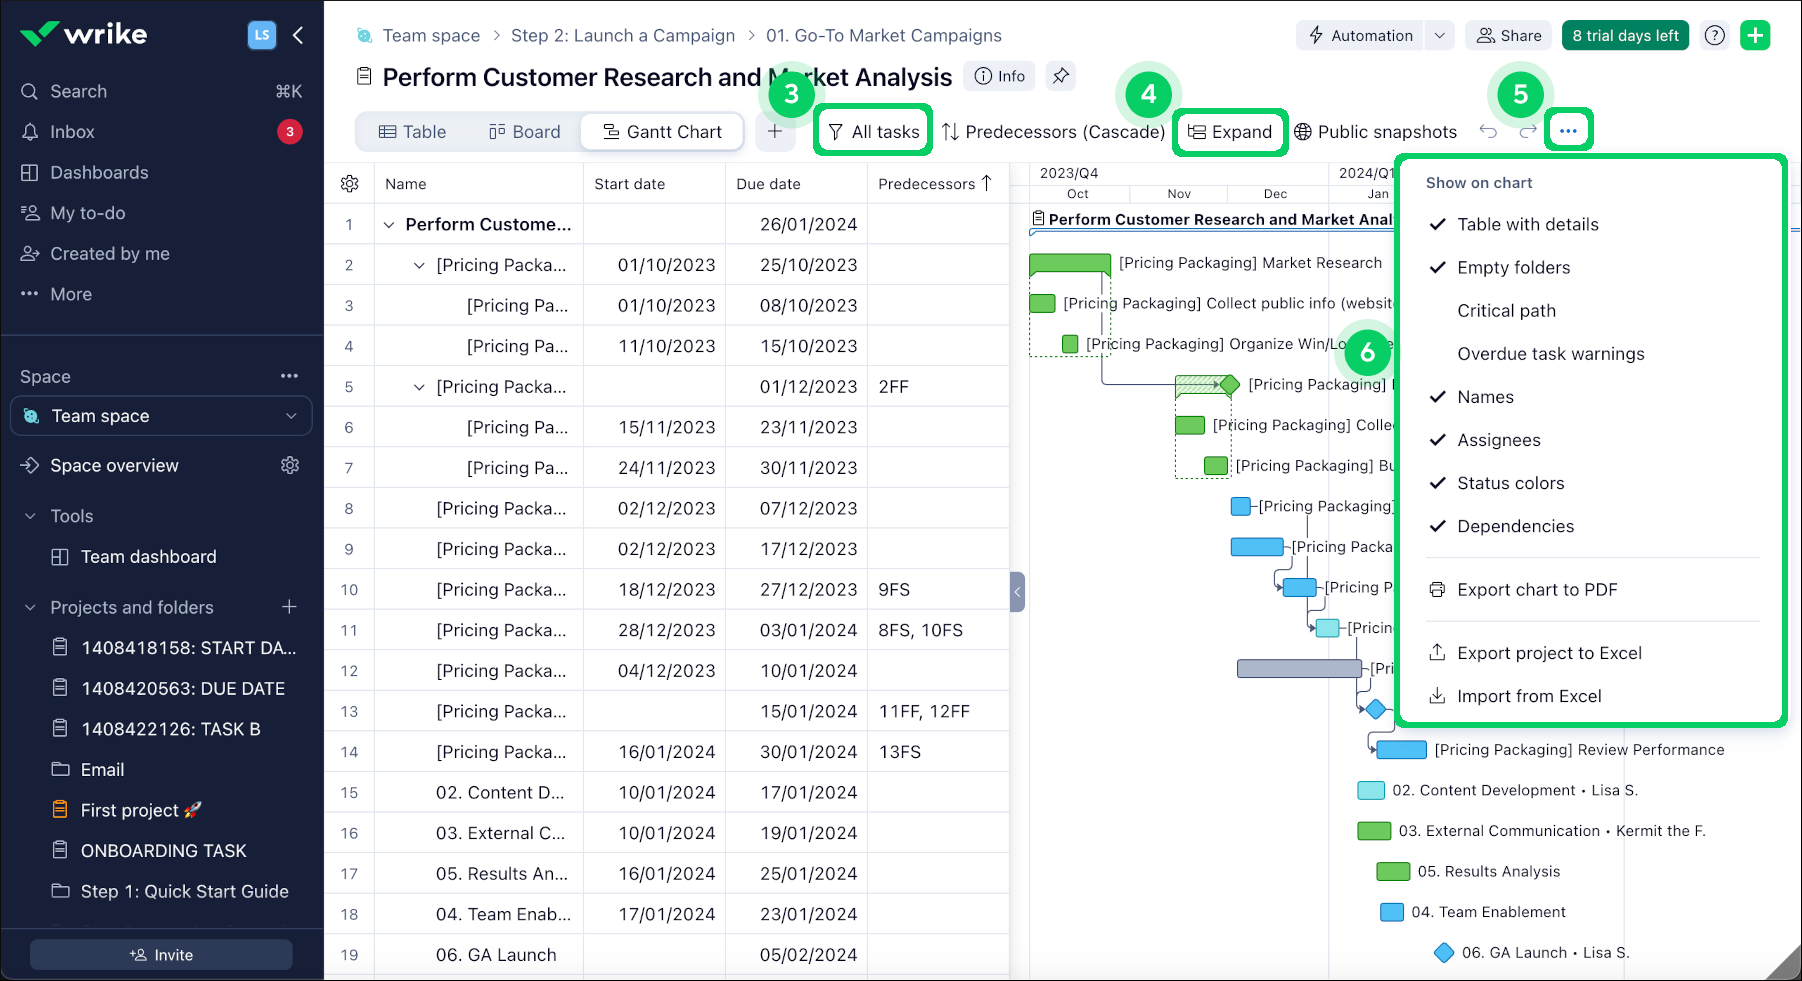Click the Space overview settings gear
The image size is (1802, 981).
pos(290,465)
